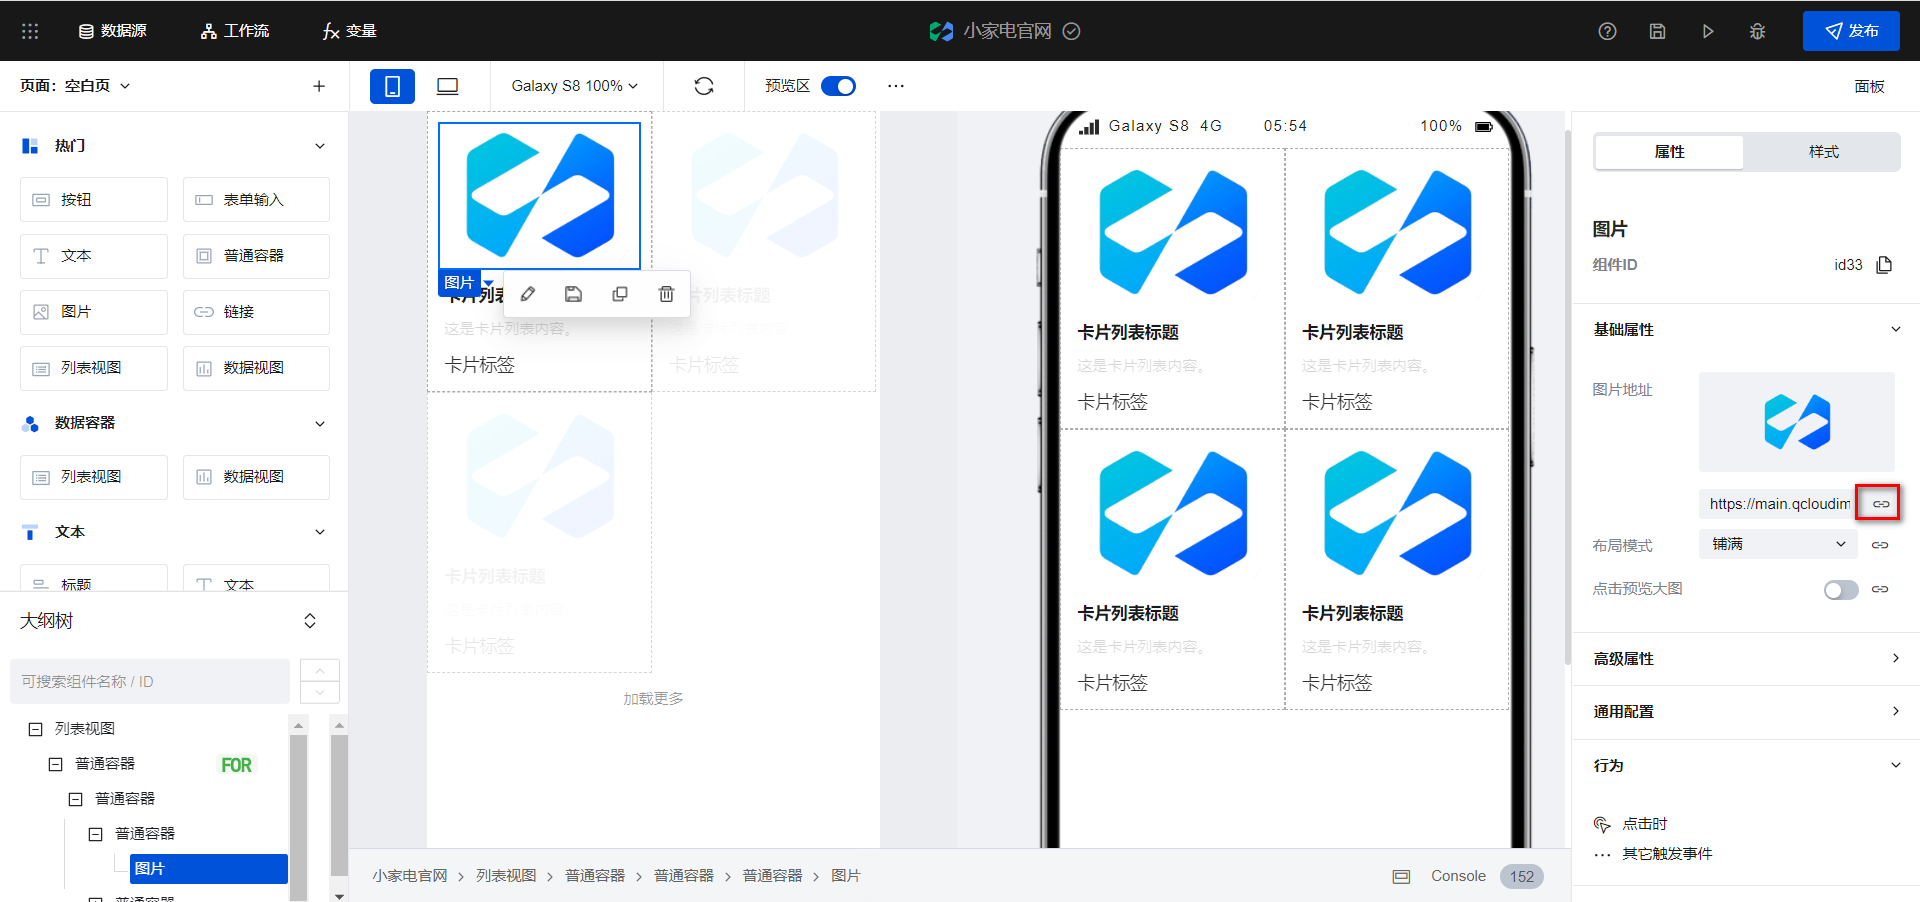The image size is (1920, 902).
Task: Copy the component ID id33
Action: click(x=1884, y=265)
